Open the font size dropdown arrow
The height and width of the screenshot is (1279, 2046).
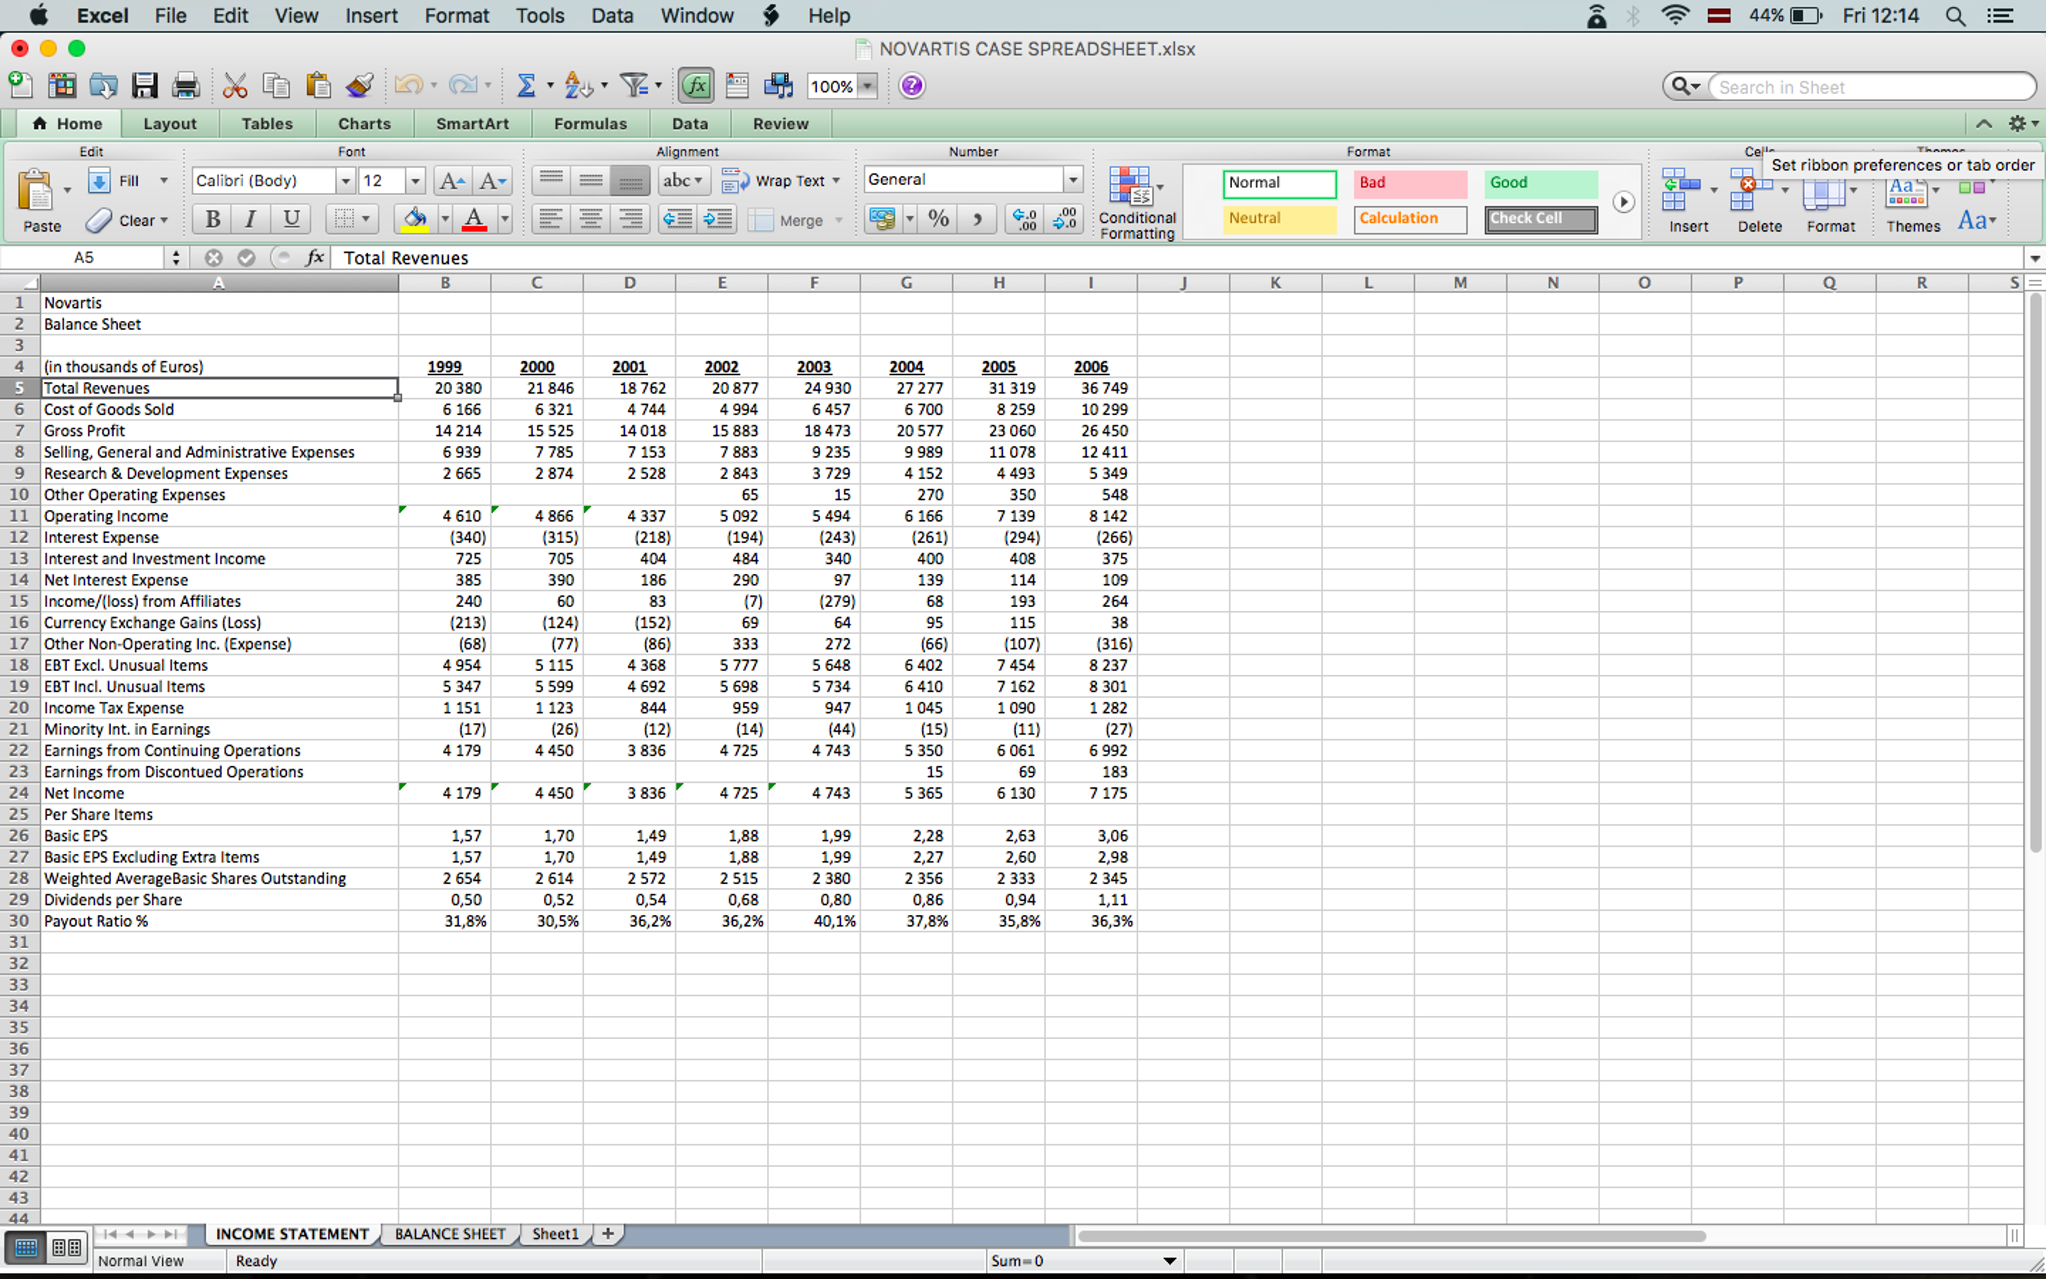coord(415,181)
